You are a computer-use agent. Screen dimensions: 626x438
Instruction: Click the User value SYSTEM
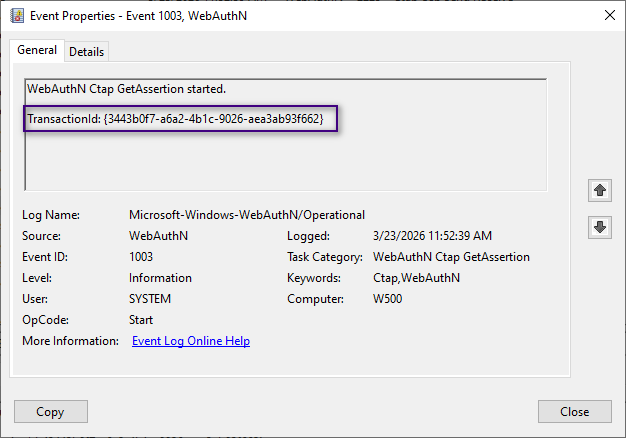tap(150, 299)
